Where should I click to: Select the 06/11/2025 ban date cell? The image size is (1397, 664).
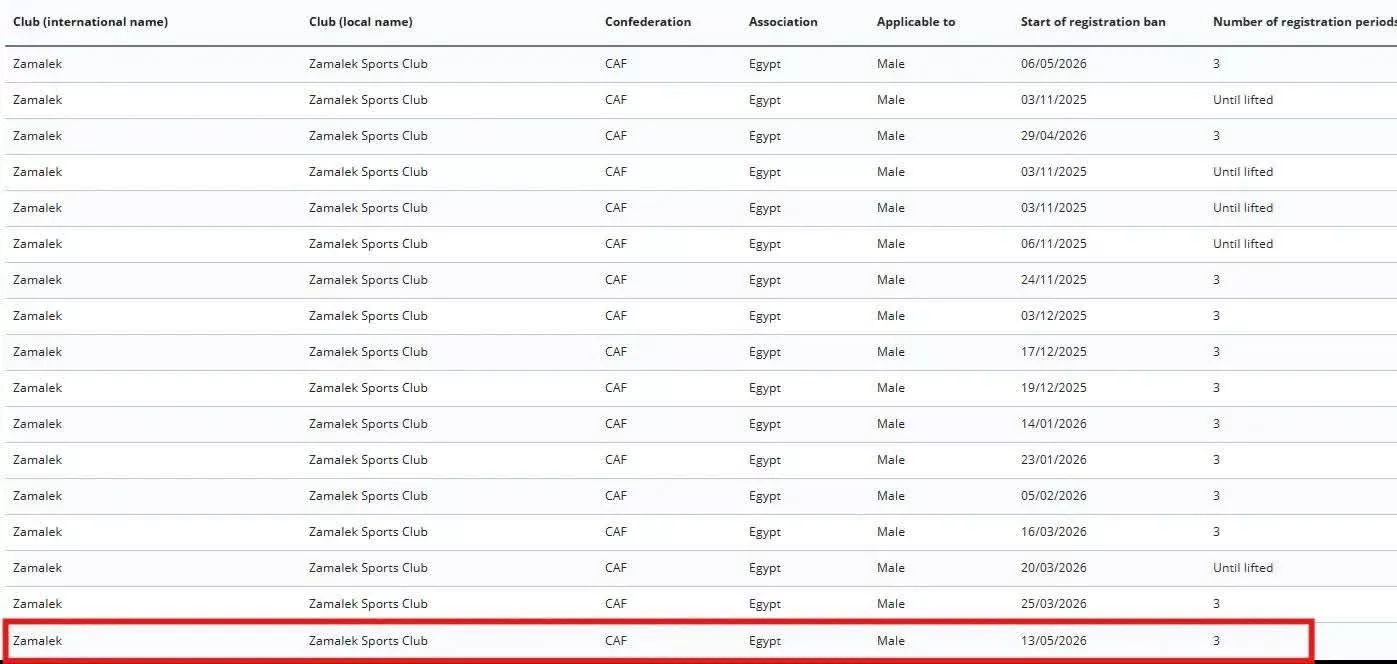1054,244
